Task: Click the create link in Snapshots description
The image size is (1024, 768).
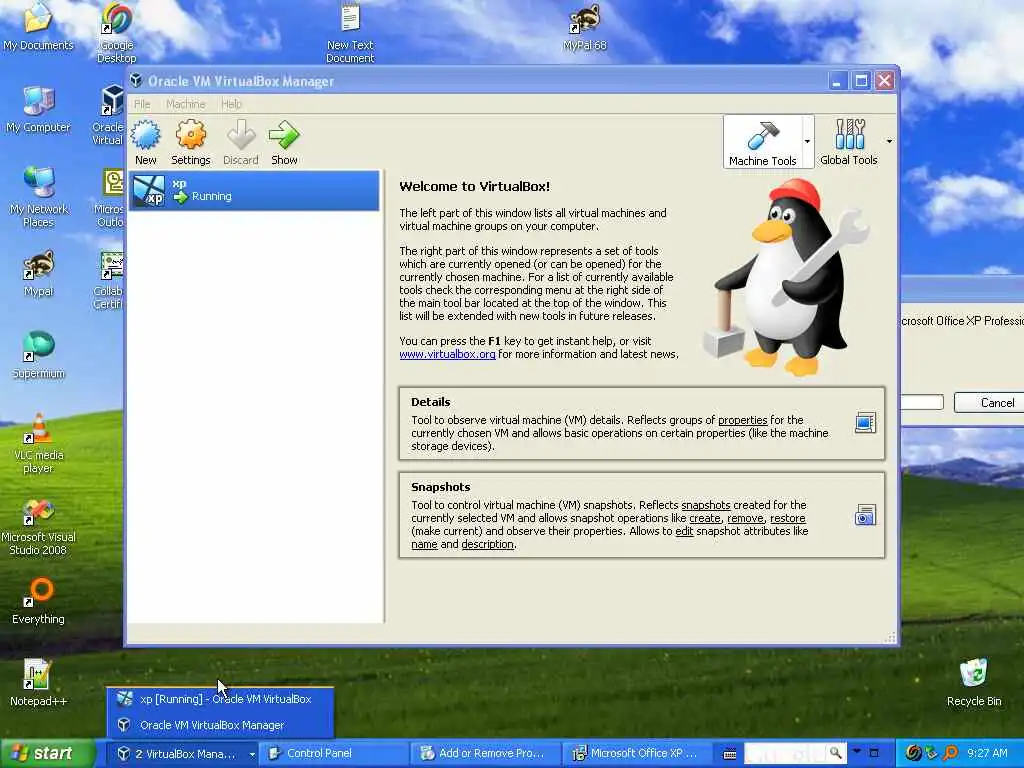Action: point(705,518)
